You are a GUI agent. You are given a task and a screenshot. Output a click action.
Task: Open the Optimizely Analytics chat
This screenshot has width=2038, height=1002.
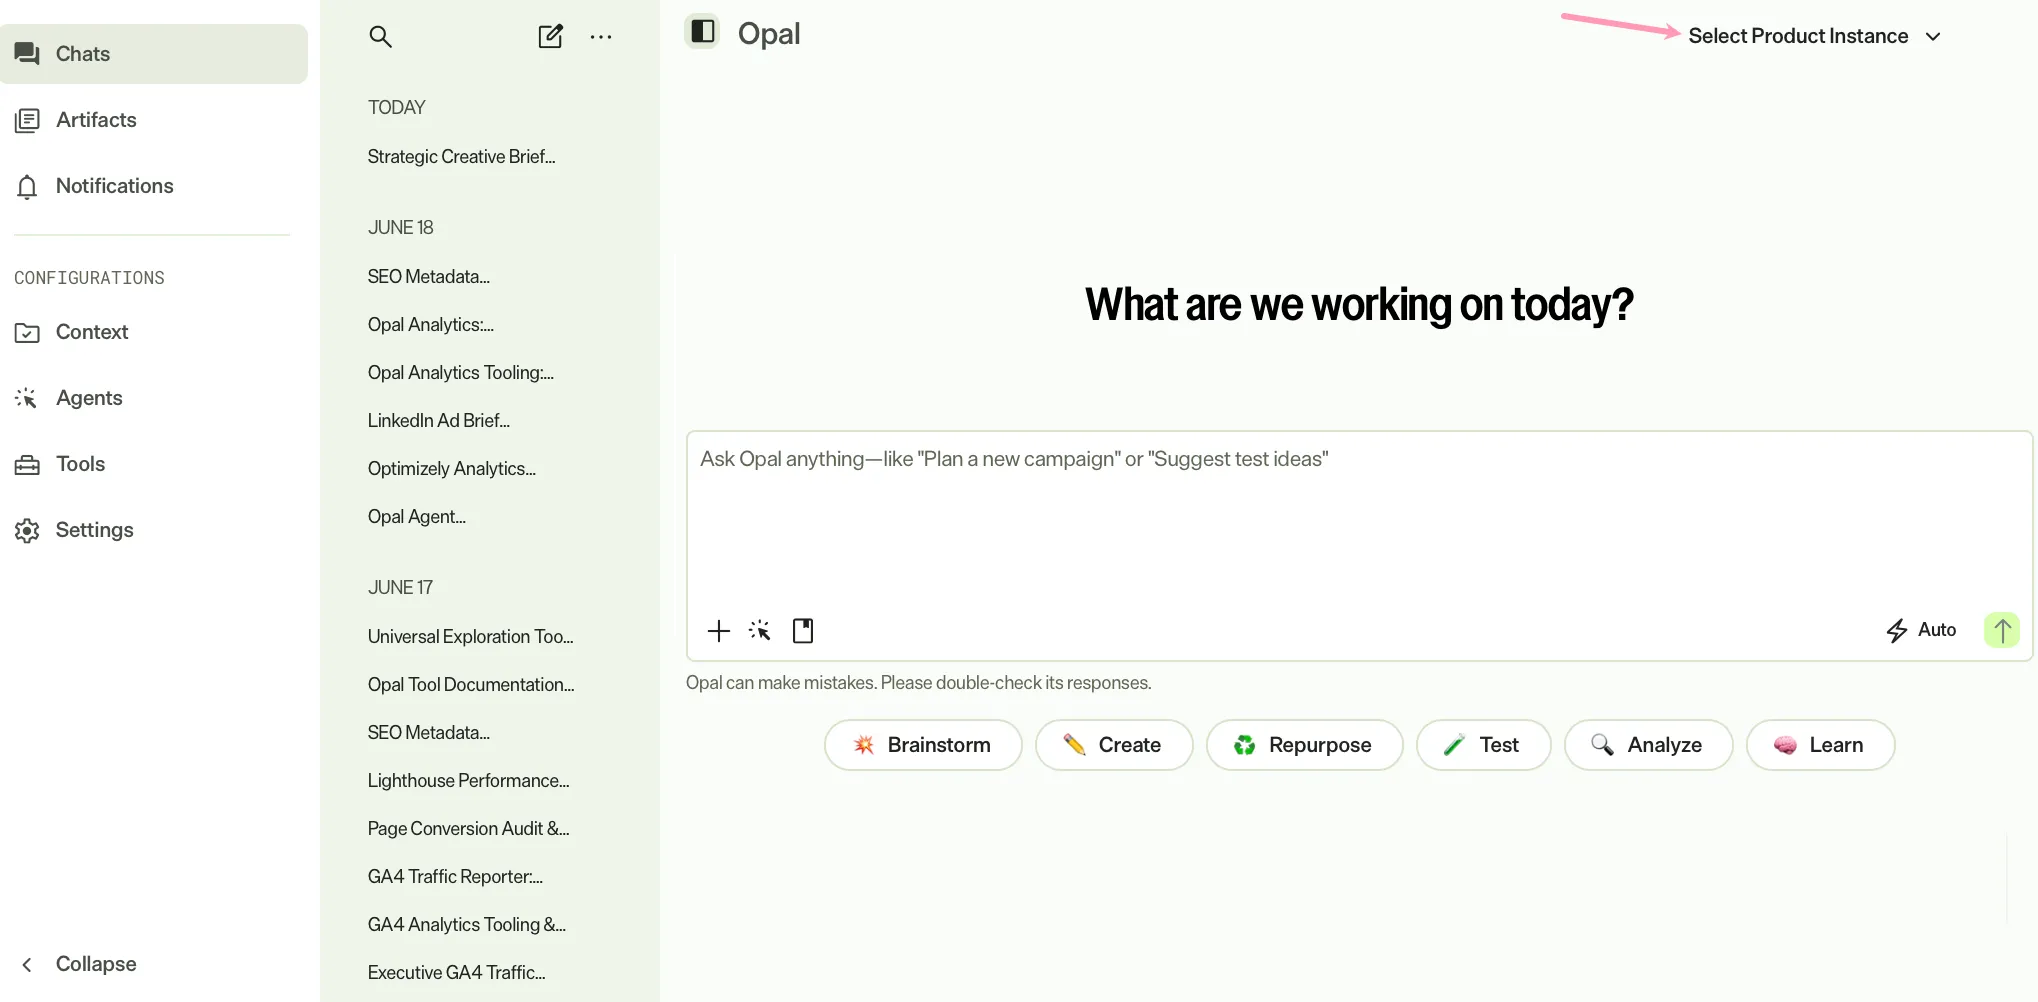pos(452,469)
